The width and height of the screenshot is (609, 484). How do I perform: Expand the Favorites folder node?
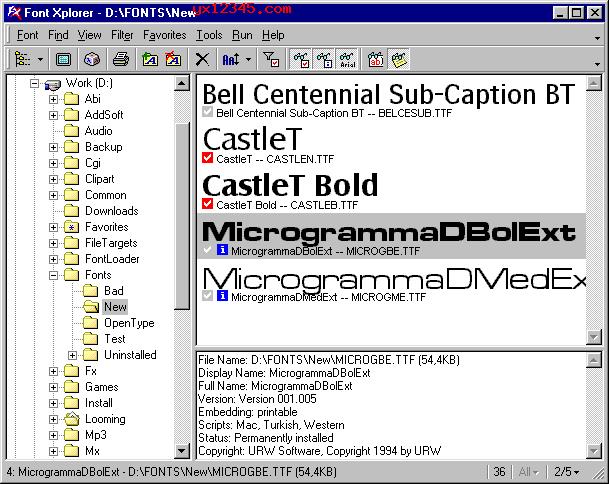pos(54,227)
